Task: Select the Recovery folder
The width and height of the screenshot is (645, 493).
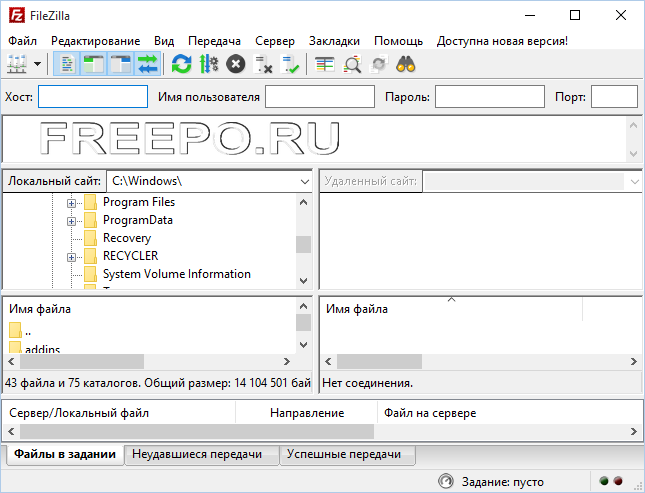Action: click(127, 238)
